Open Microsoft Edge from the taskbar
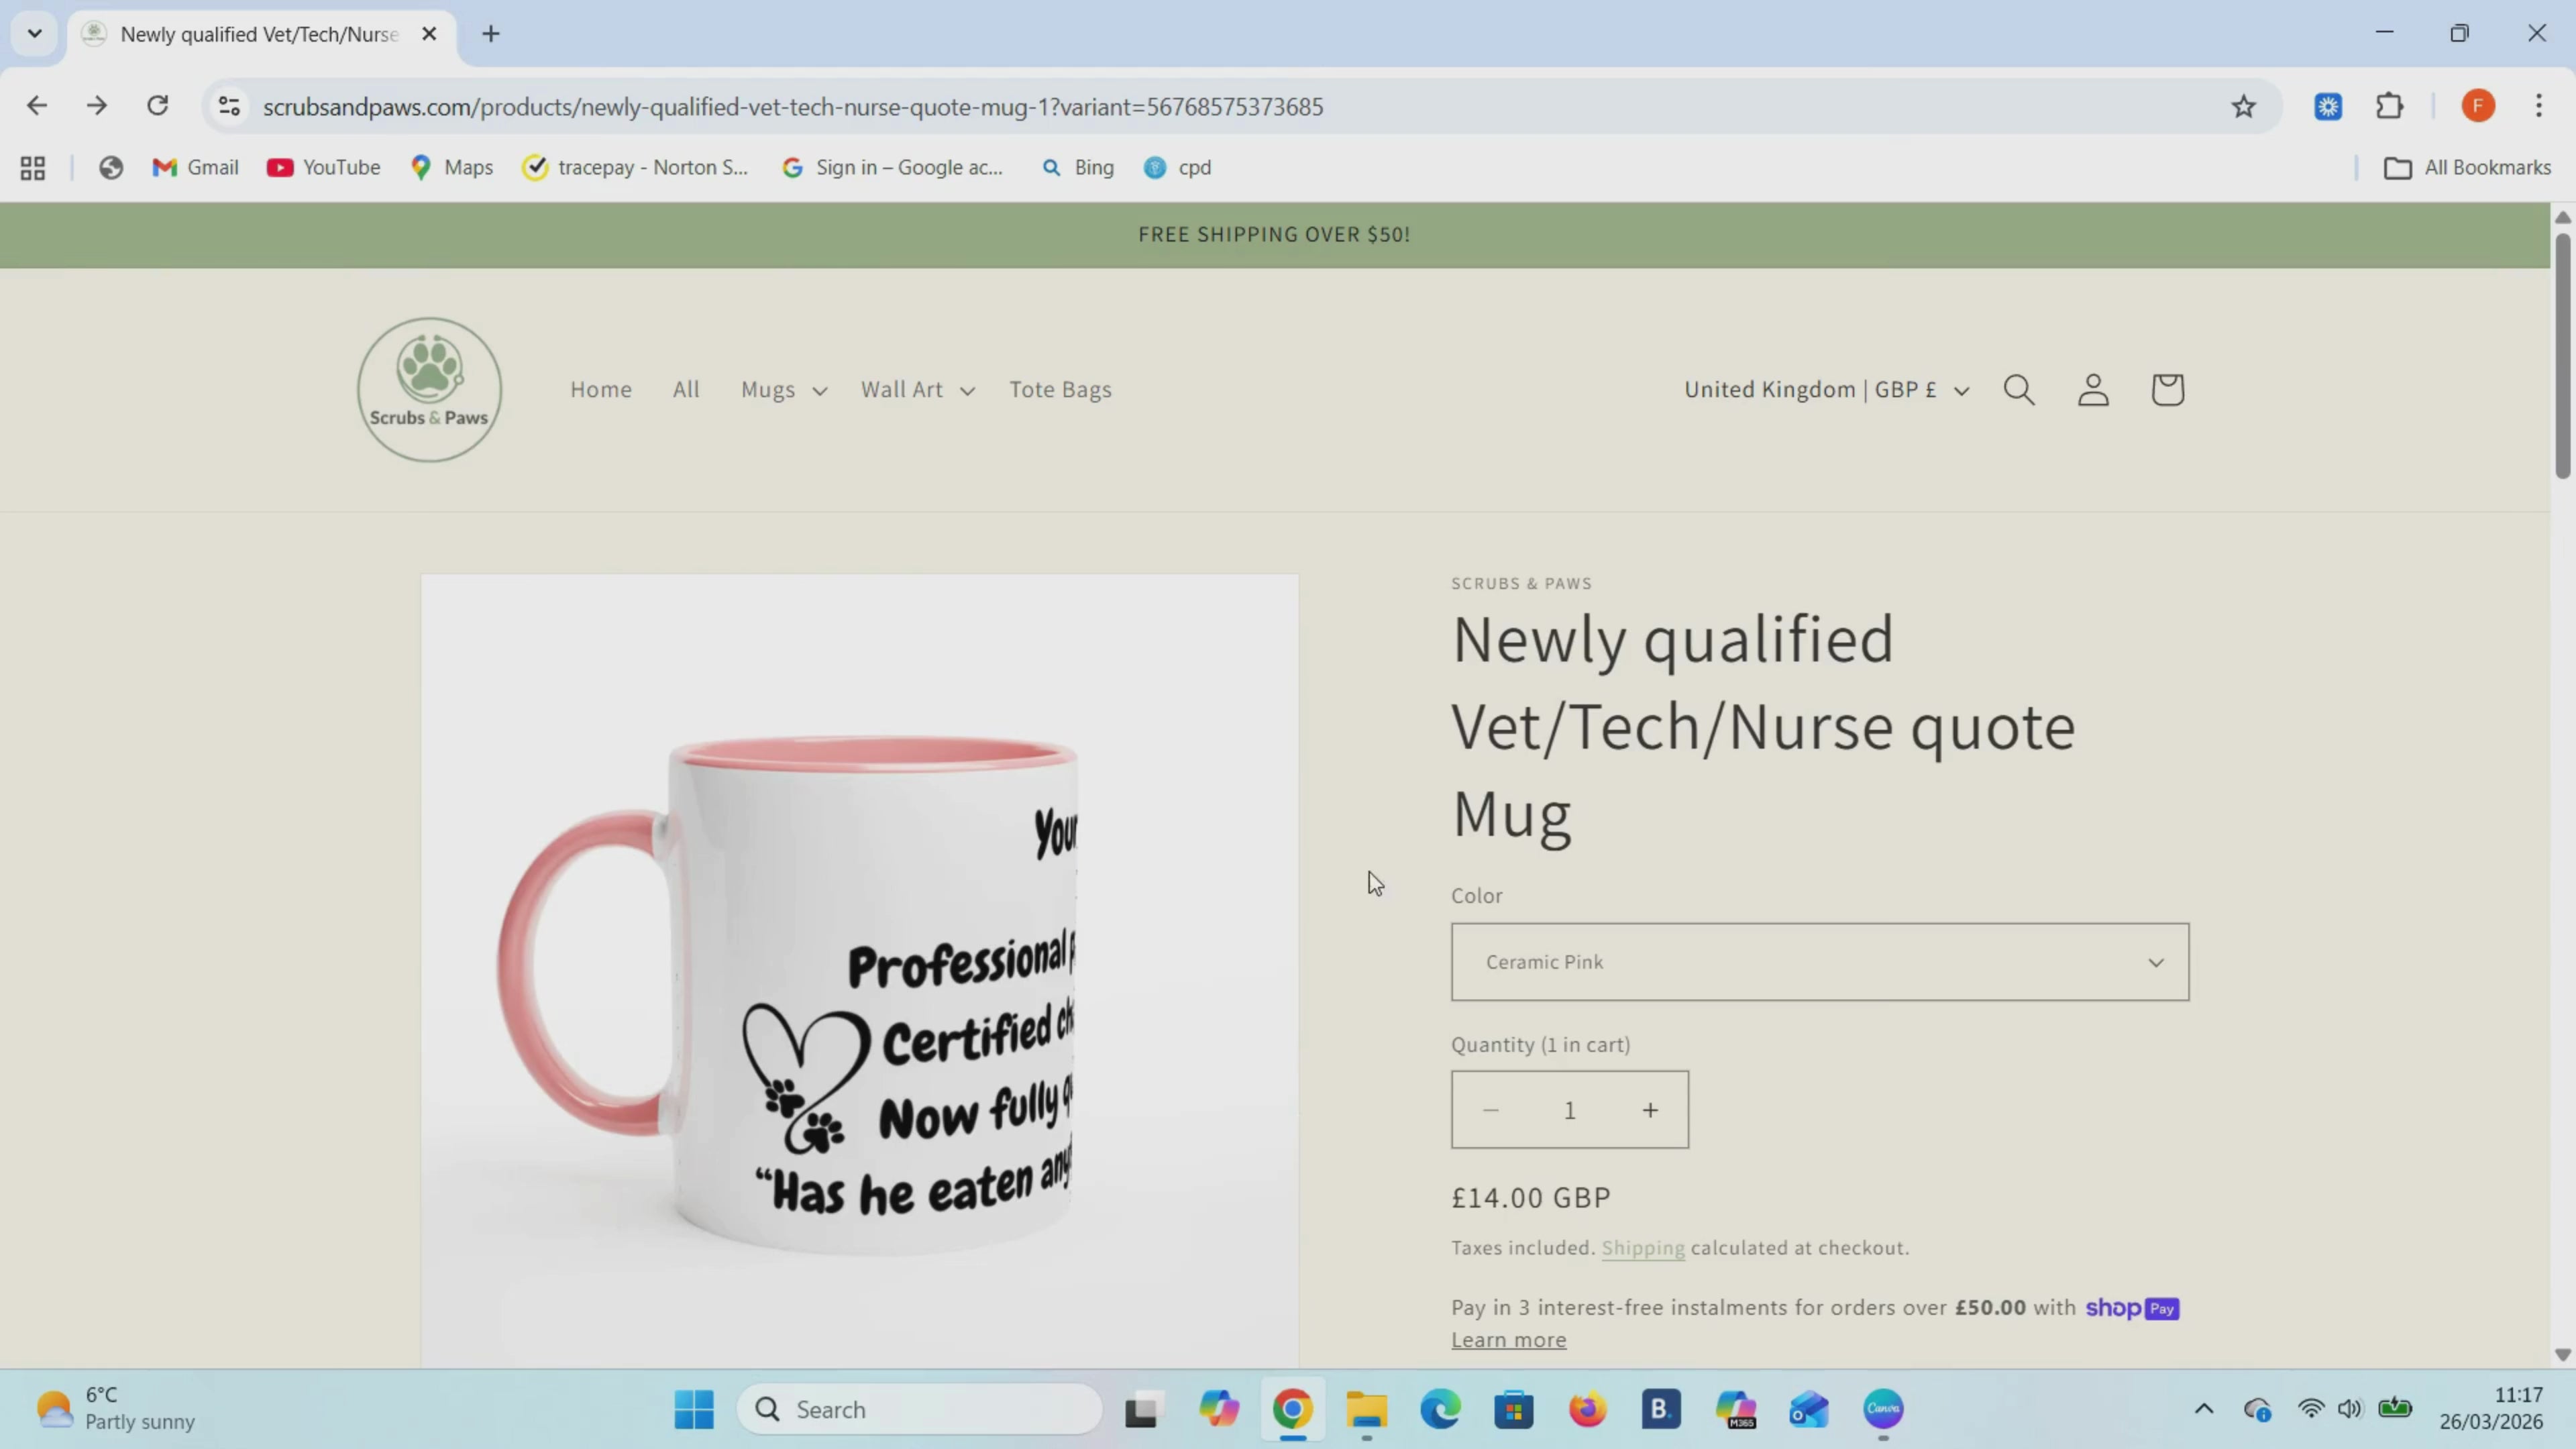The image size is (2576, 1449). (1440, 1410)
